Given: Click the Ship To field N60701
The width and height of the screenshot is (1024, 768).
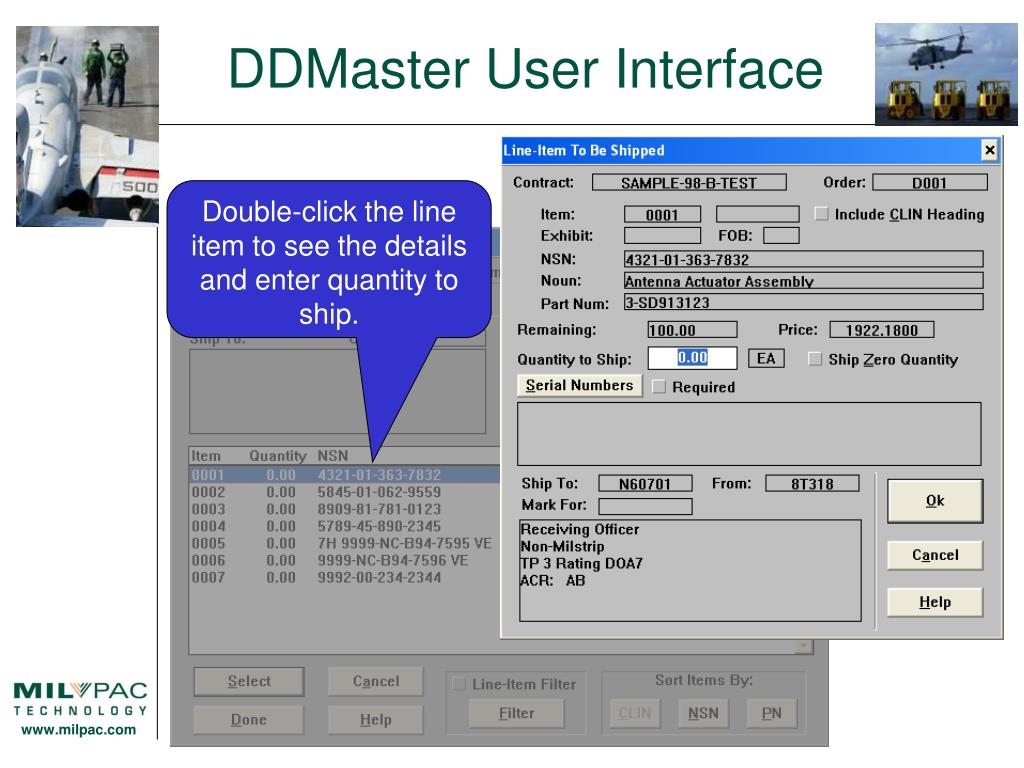Looking at the screenshot, I should pos(645,484).
